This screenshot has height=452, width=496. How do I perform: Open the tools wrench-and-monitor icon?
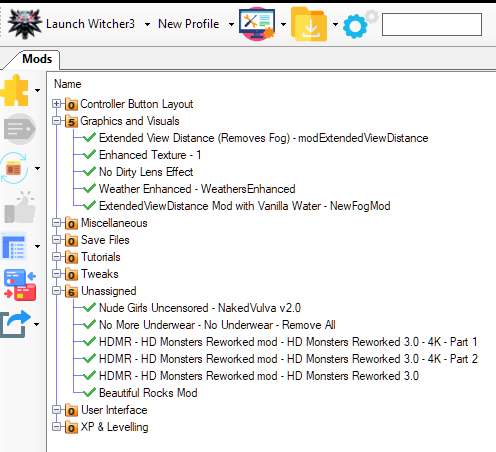coord(257,24)
